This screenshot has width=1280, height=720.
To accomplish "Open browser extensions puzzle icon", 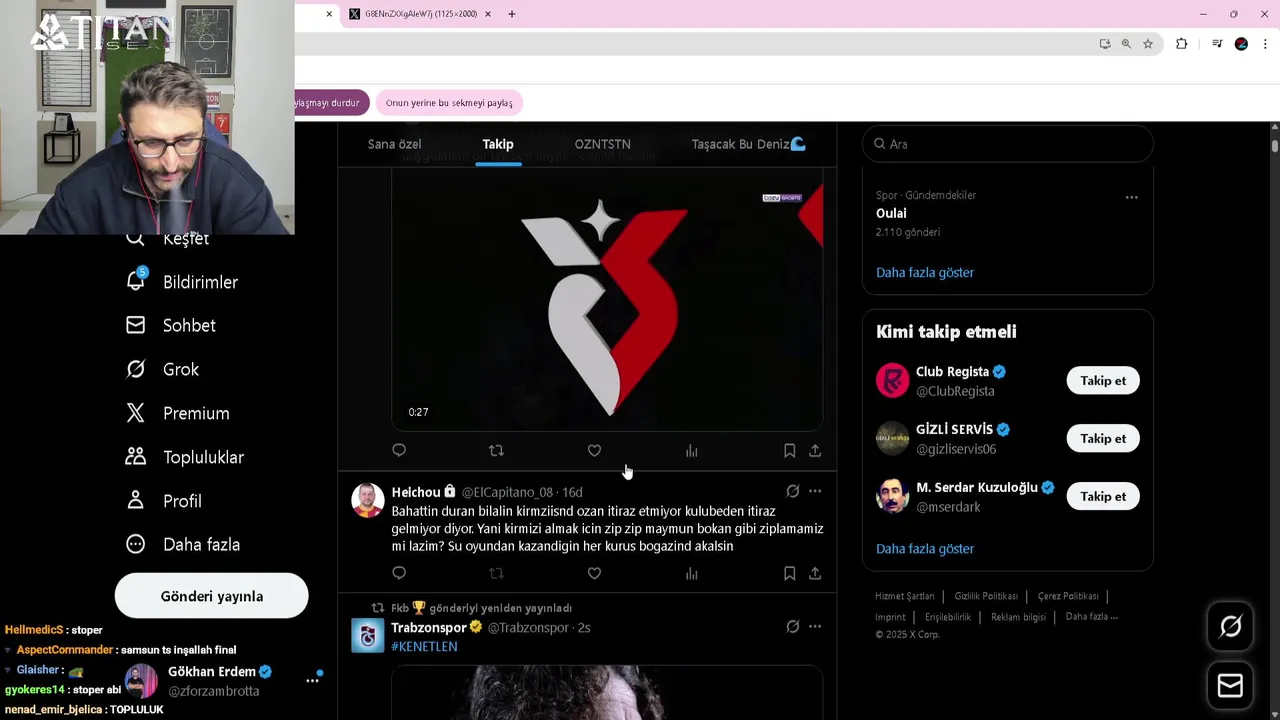I will click(x=1181, y=44).
